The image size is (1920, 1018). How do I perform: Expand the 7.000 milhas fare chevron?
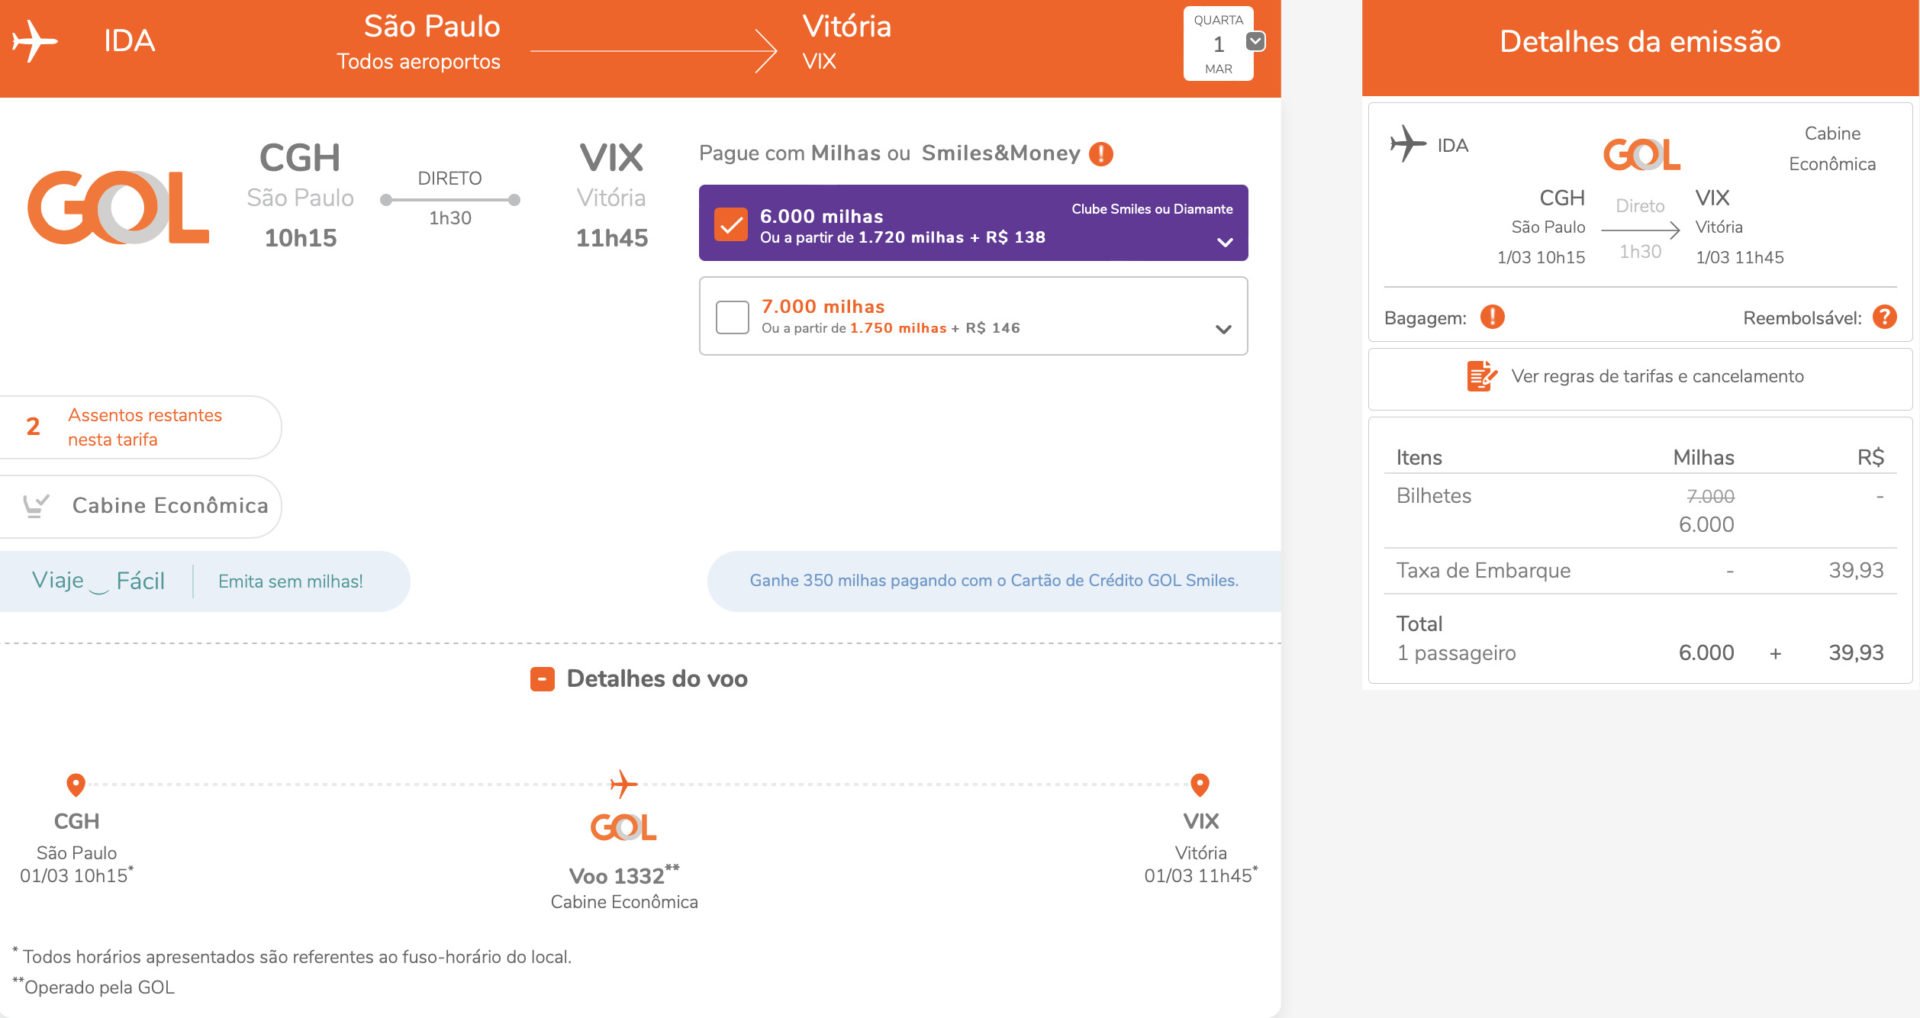[x=1223, y=329]
